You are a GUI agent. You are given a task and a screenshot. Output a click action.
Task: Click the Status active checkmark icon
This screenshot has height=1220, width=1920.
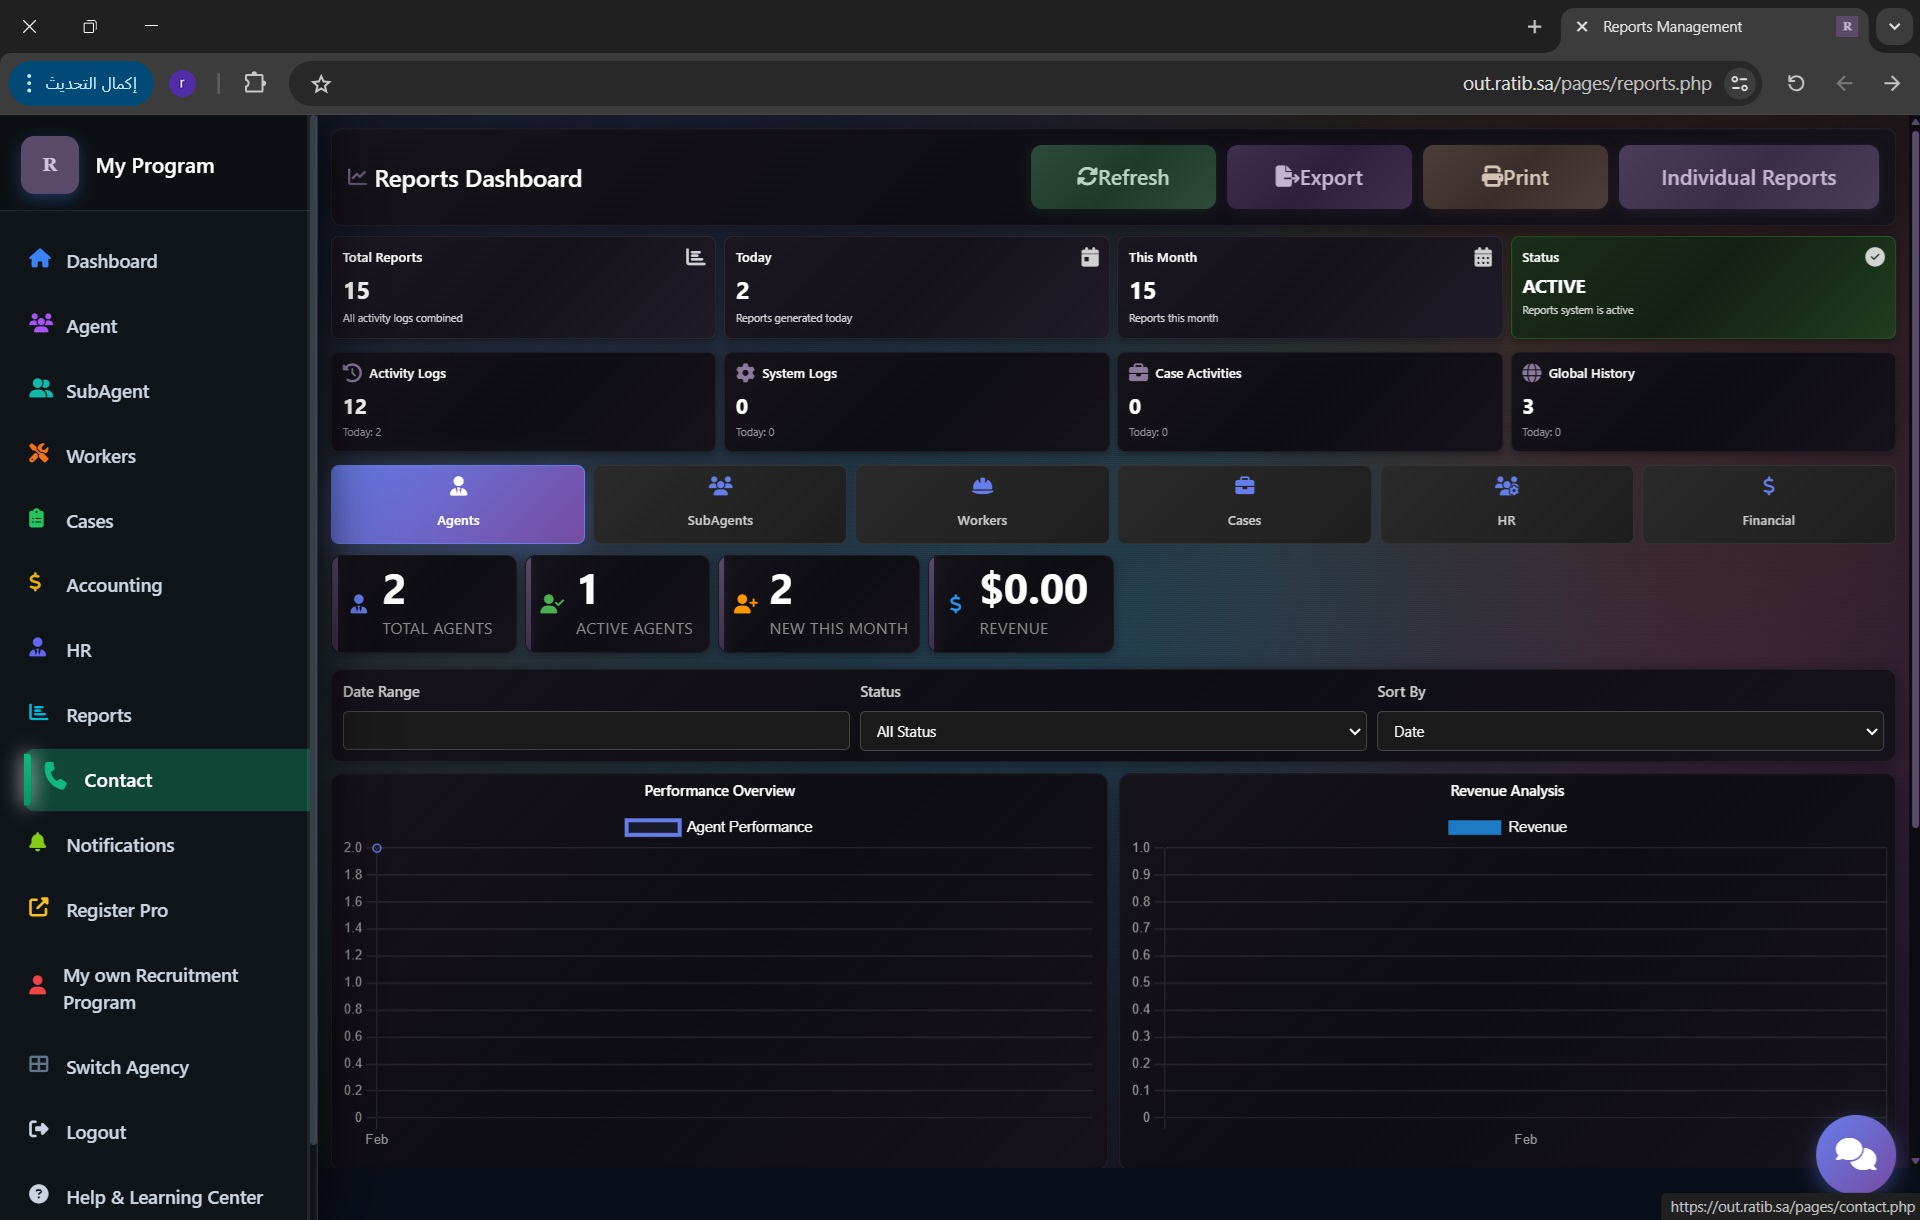tap(1875, 257)
